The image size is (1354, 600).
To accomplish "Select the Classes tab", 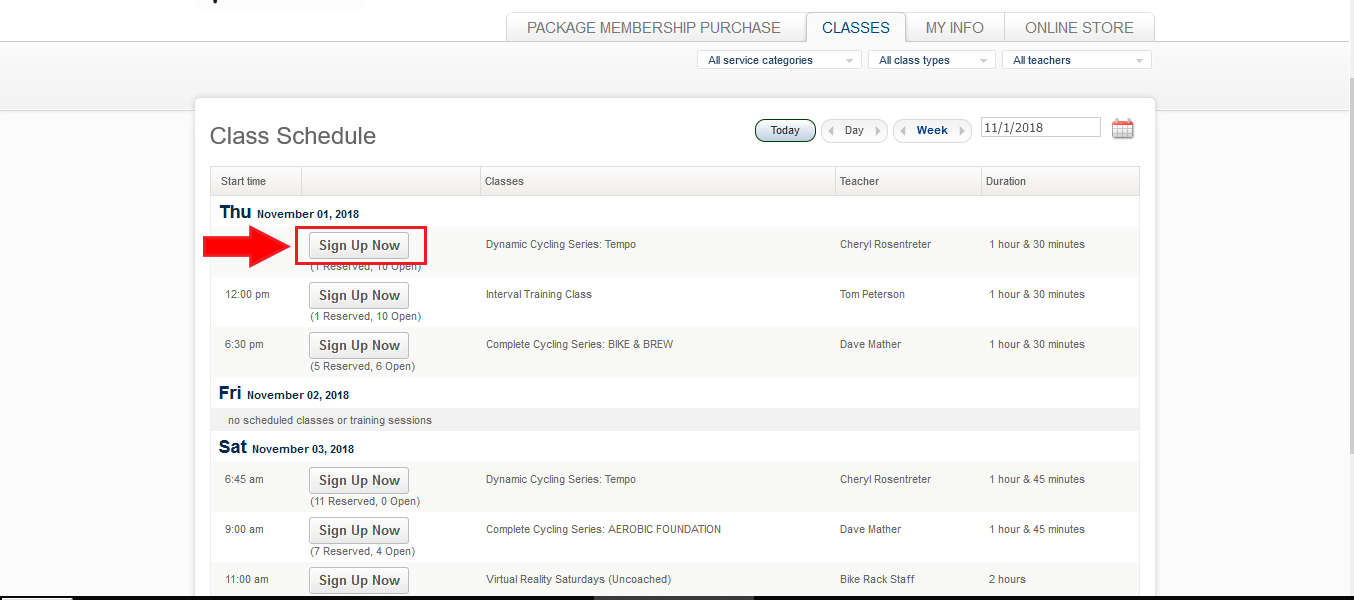I will (855, 28).
